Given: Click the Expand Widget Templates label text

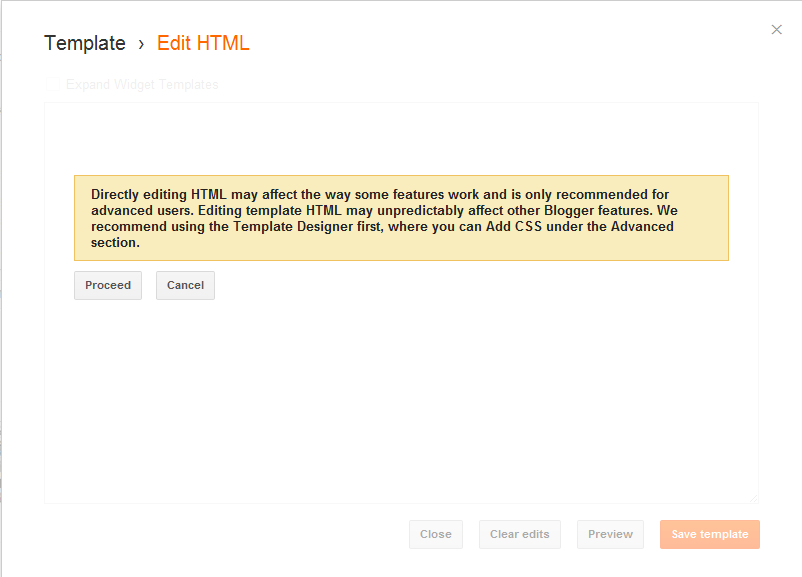Looking at the screenshot, I should tap(142, 84).
